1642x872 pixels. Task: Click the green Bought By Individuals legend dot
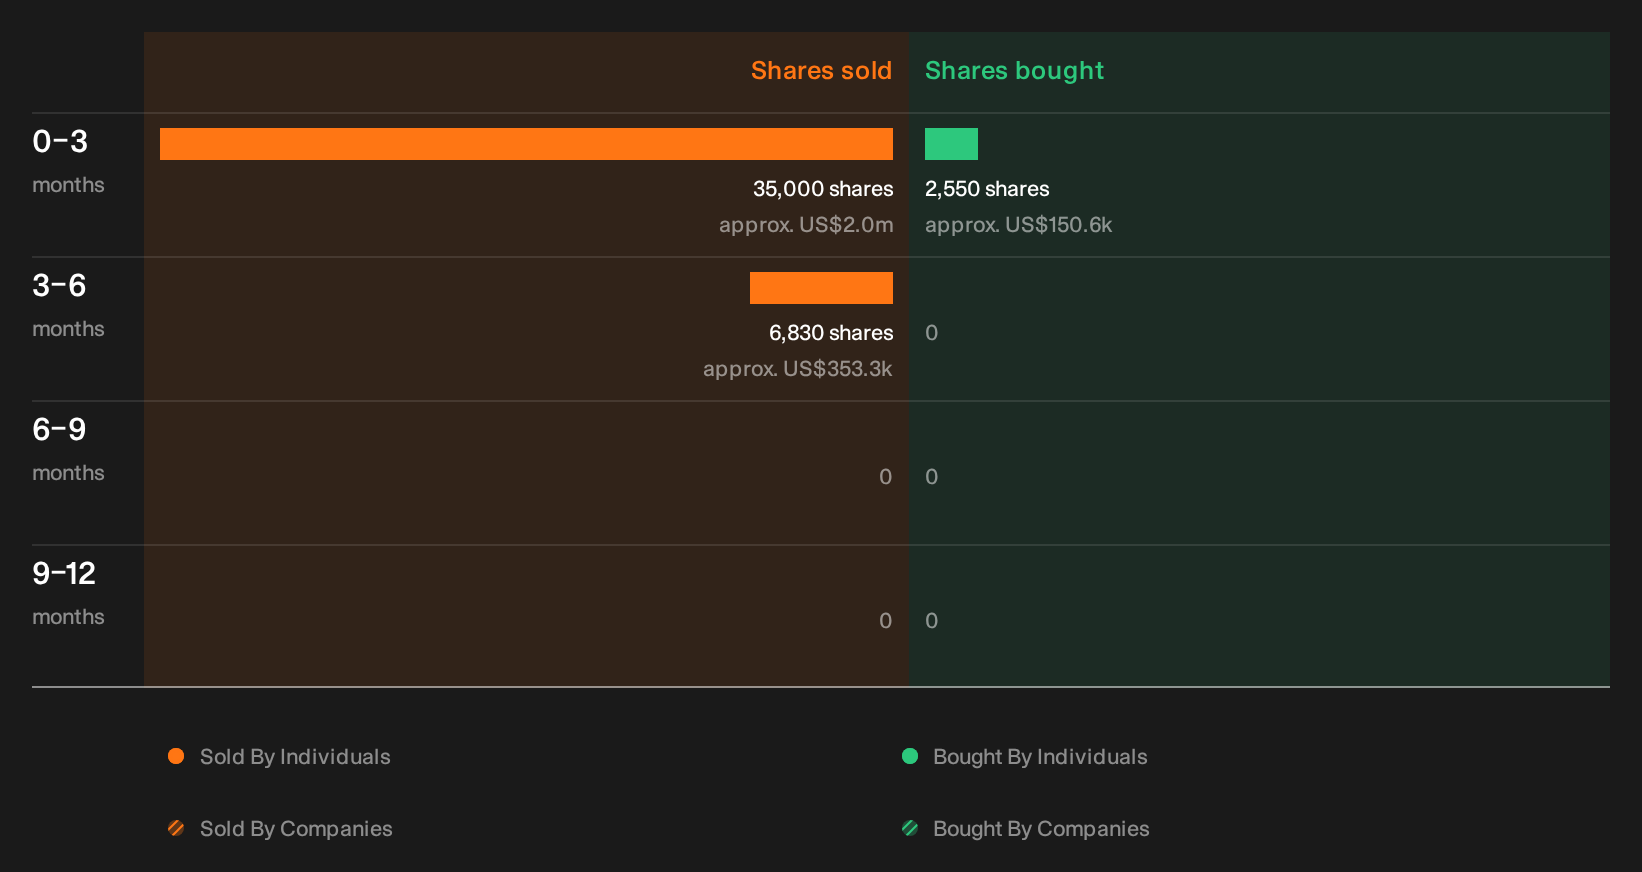click(910, 756)
